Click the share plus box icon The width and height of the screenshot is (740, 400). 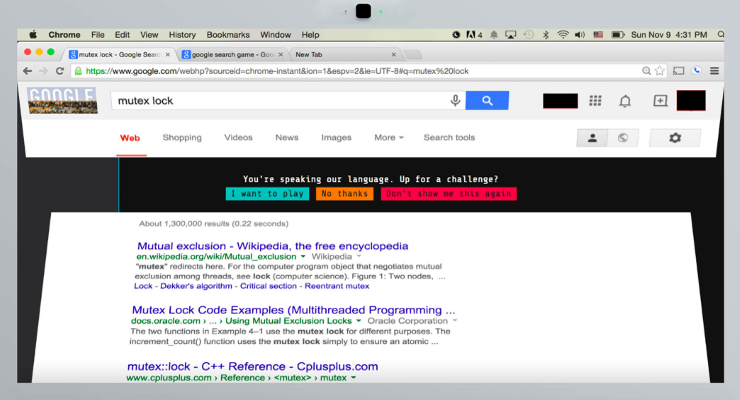[659, 101]
